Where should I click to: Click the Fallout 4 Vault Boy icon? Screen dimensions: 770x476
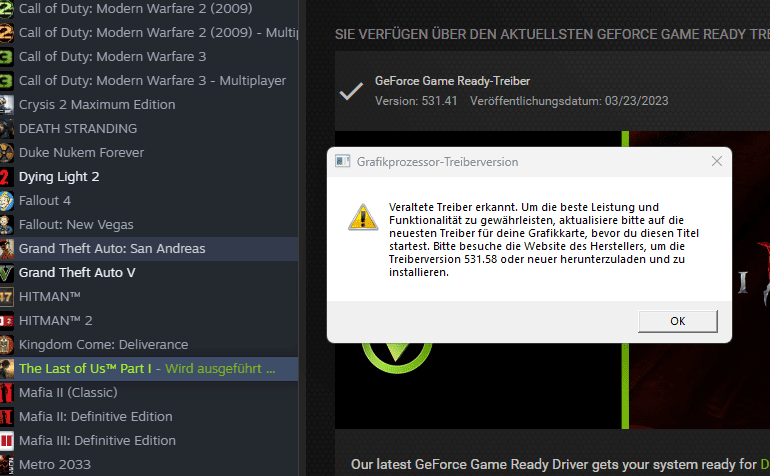click(6, 201)
